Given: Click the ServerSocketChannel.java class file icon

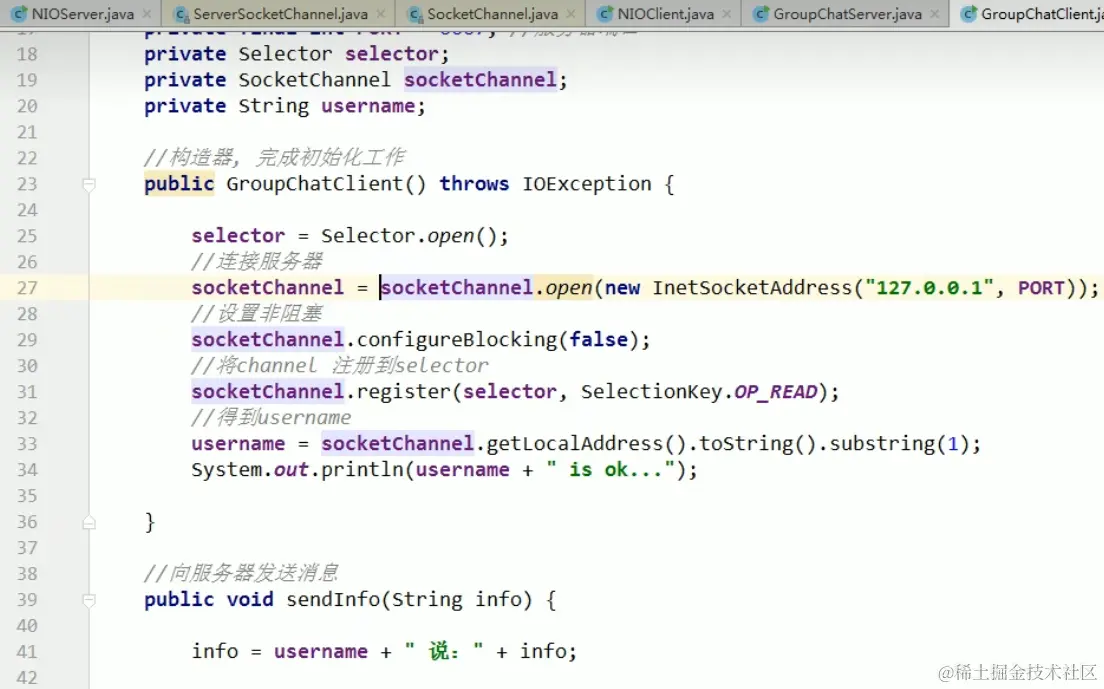Looking at the screenshot, I should coord(182,14).
